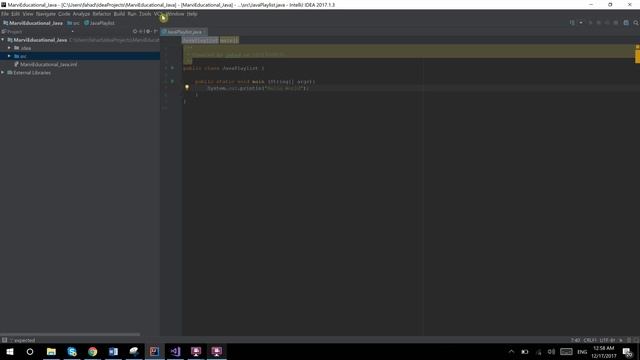Click the UTF-8 encoding status item
Viewport: 640px width, 360px height.
(607, 340)
